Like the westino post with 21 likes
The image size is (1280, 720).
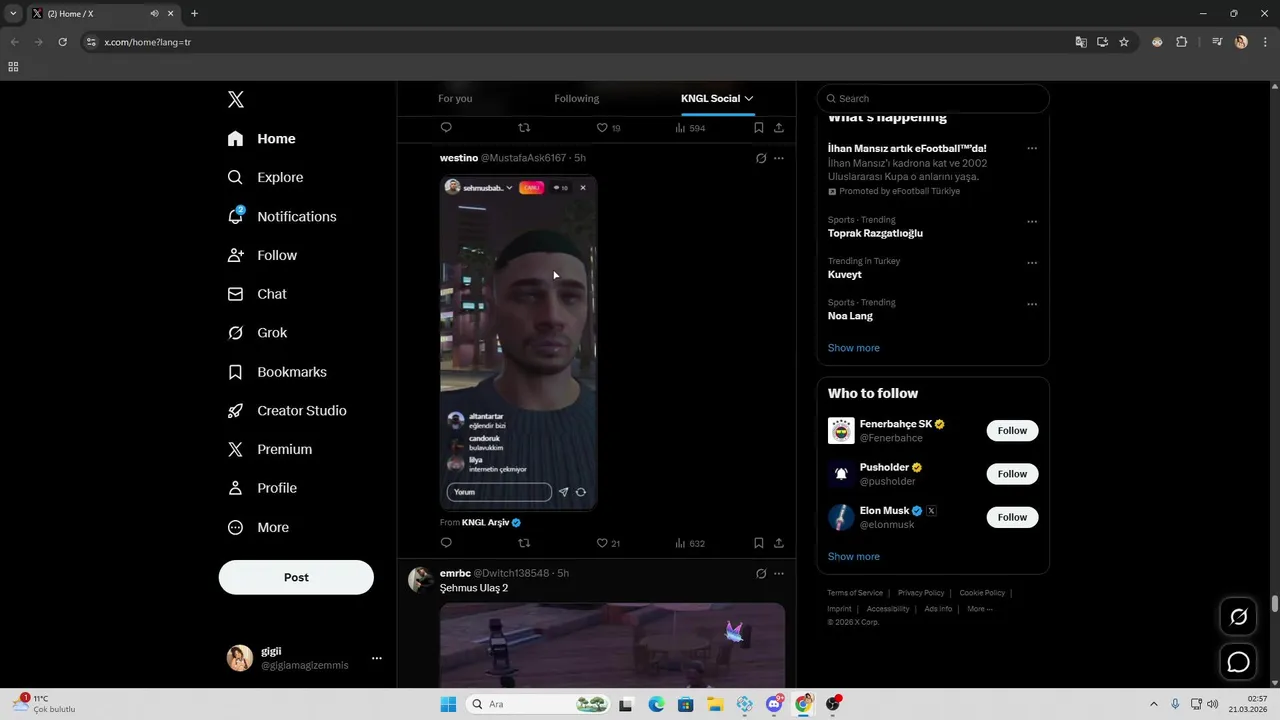click(x=608, y=543)
